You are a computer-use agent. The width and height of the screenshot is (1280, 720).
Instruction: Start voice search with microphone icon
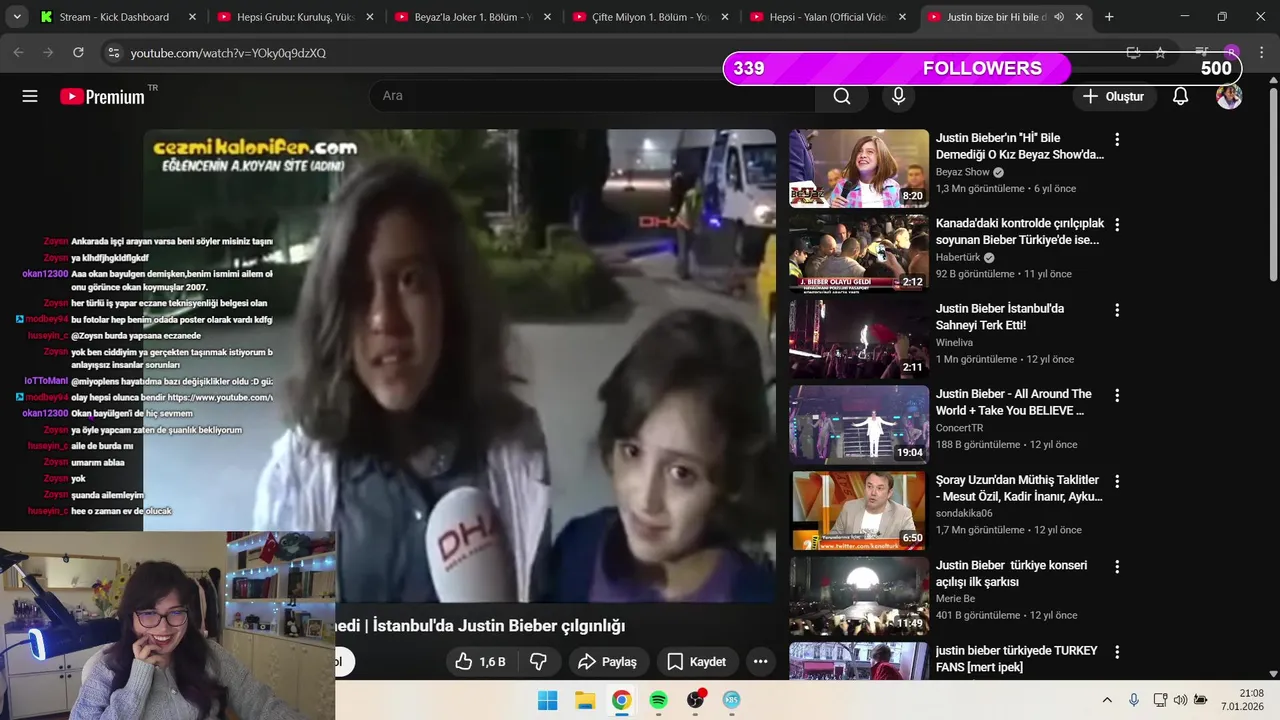click(898, 96)
